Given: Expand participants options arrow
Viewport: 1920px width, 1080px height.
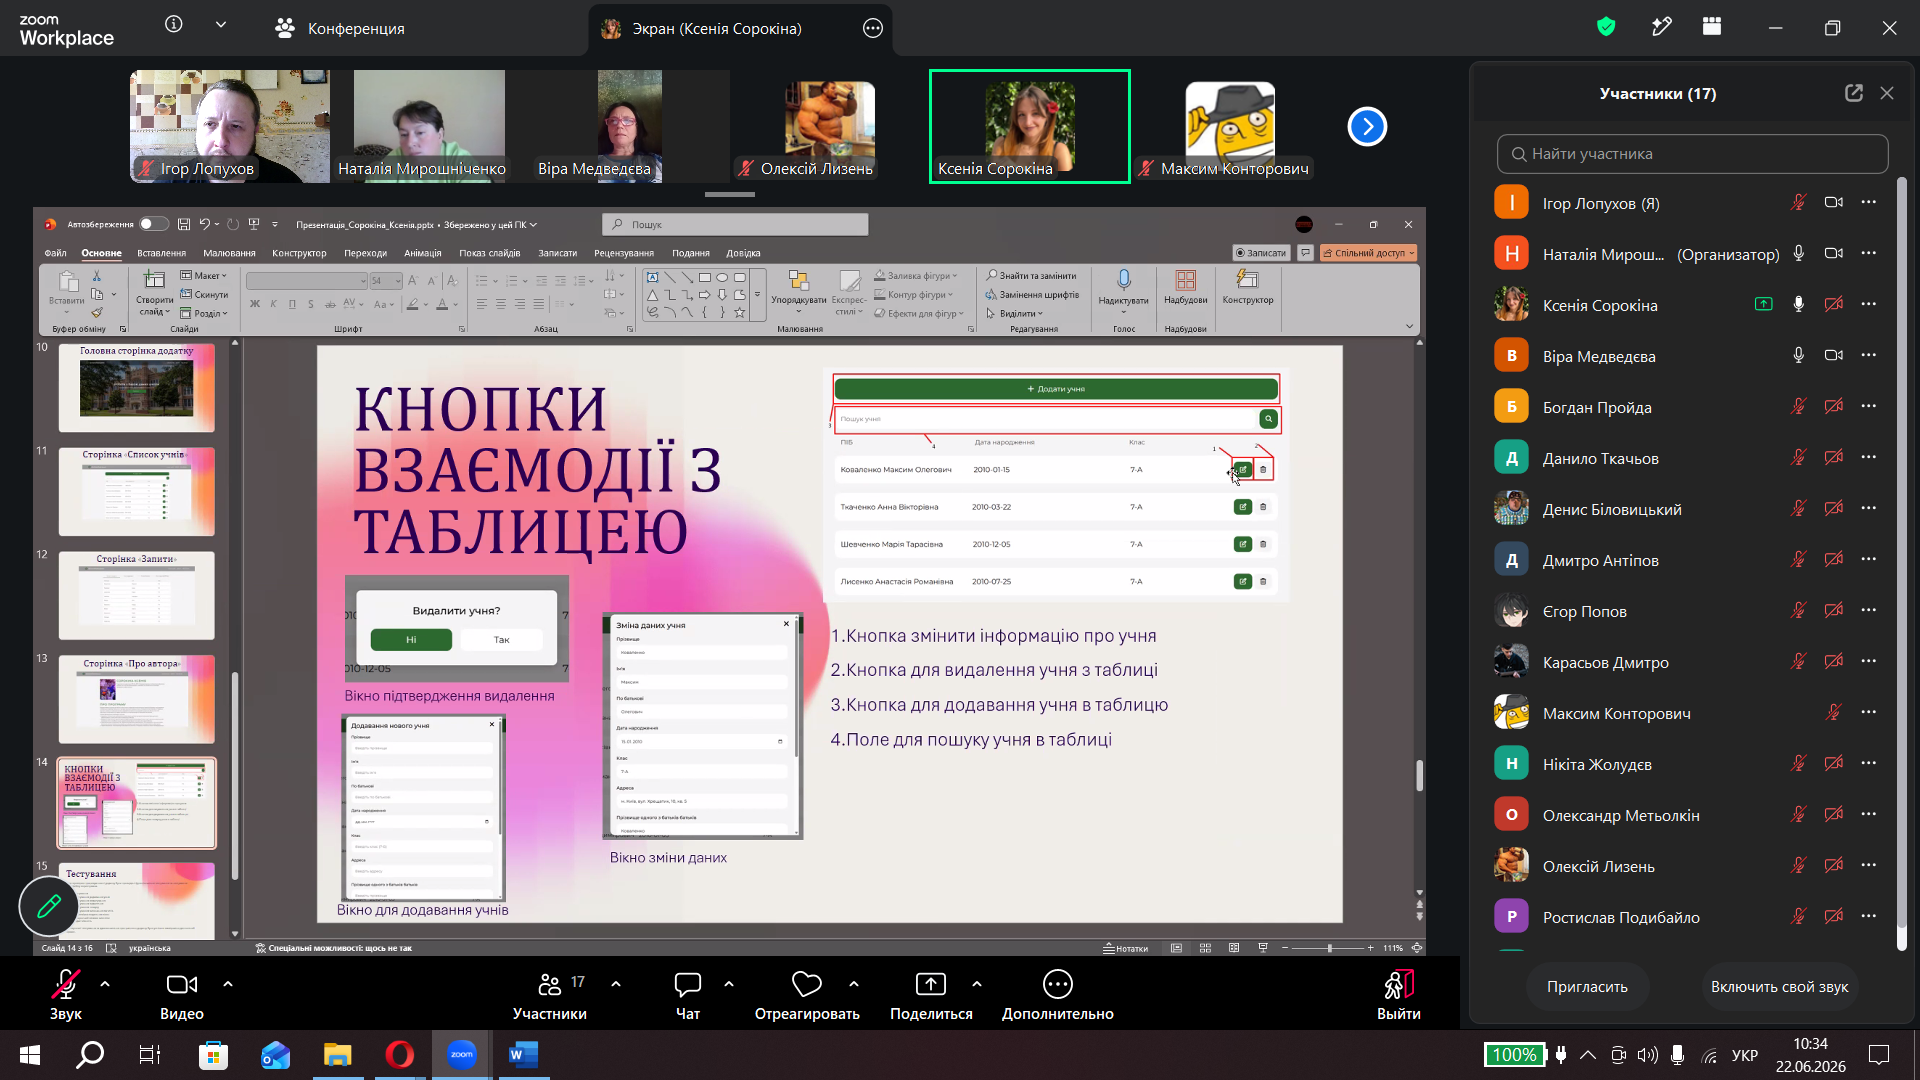Looking at the screenshot, I should pos(616,984).
